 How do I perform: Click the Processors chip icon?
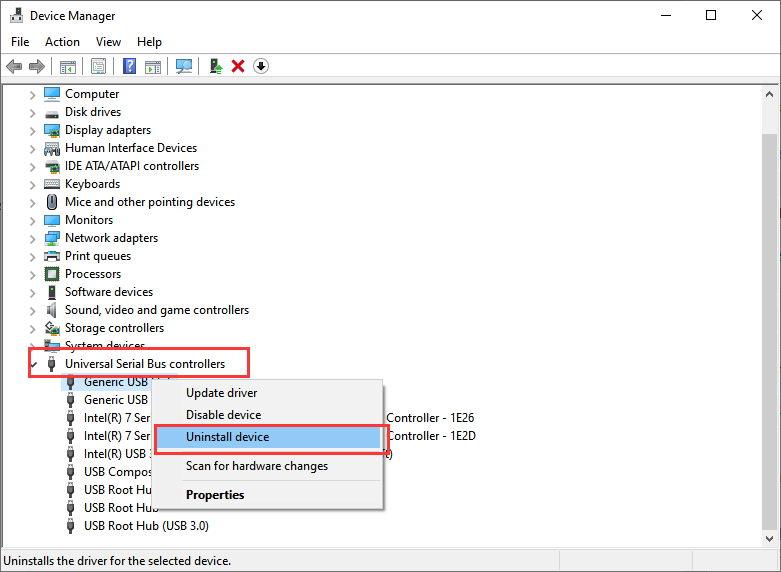52,274
